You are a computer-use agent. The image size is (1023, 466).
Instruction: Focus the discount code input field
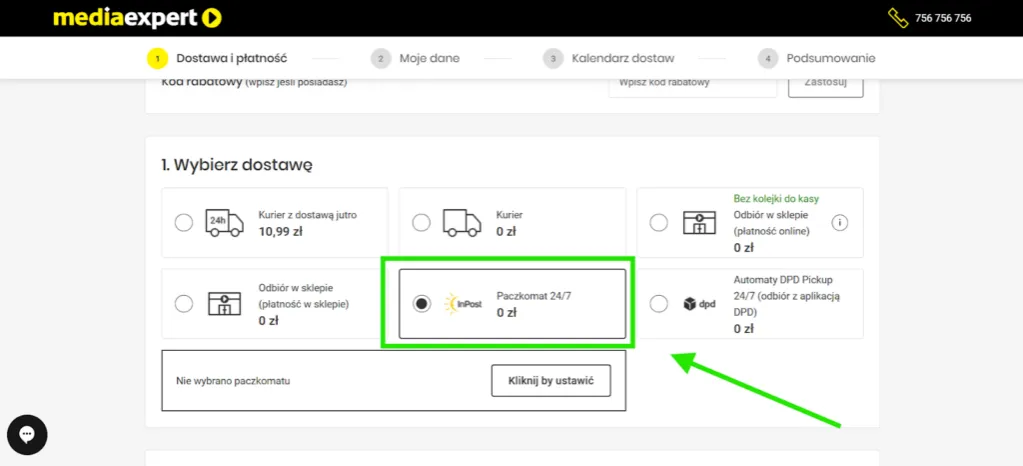(692, 83)
